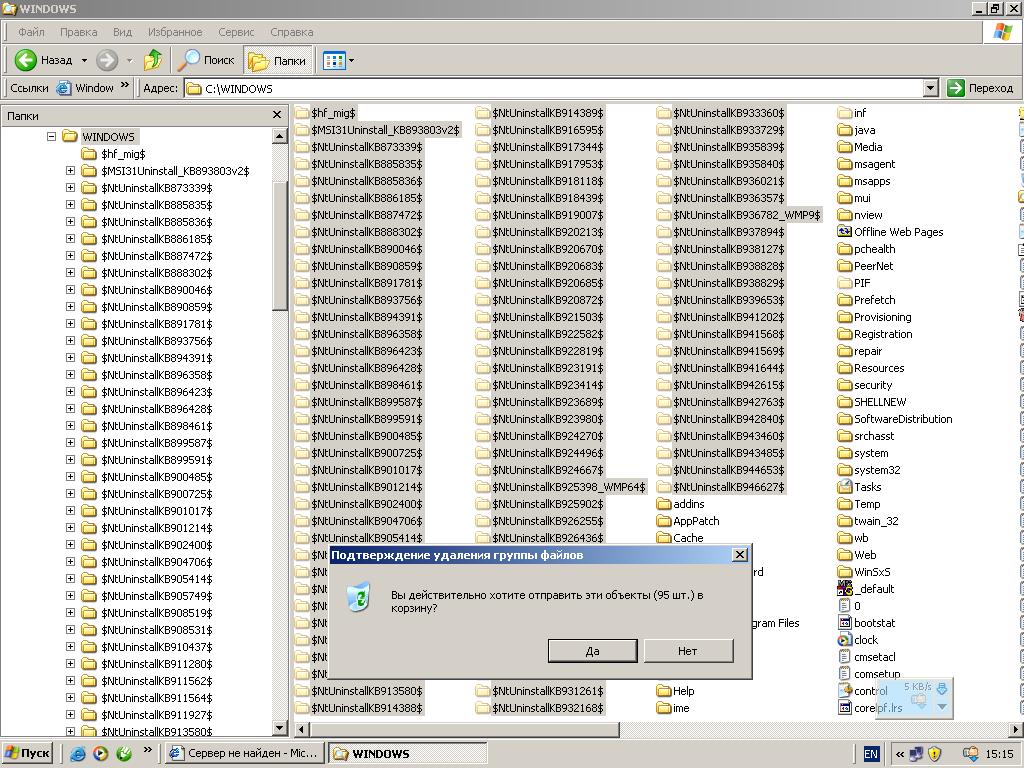Cancel deletion with Нет button
Viewport: 1024px width, 768px height.
688,651
